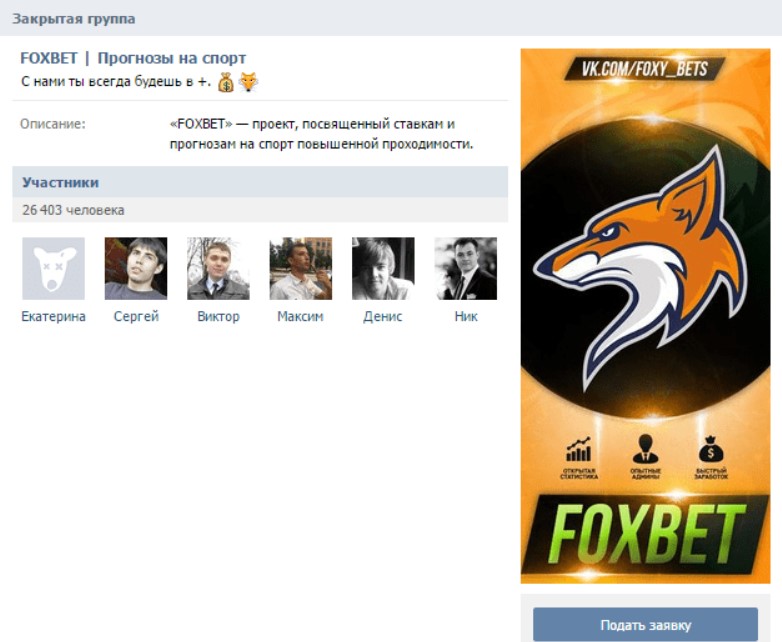Click the Подать заявку button

pos(645,625)
